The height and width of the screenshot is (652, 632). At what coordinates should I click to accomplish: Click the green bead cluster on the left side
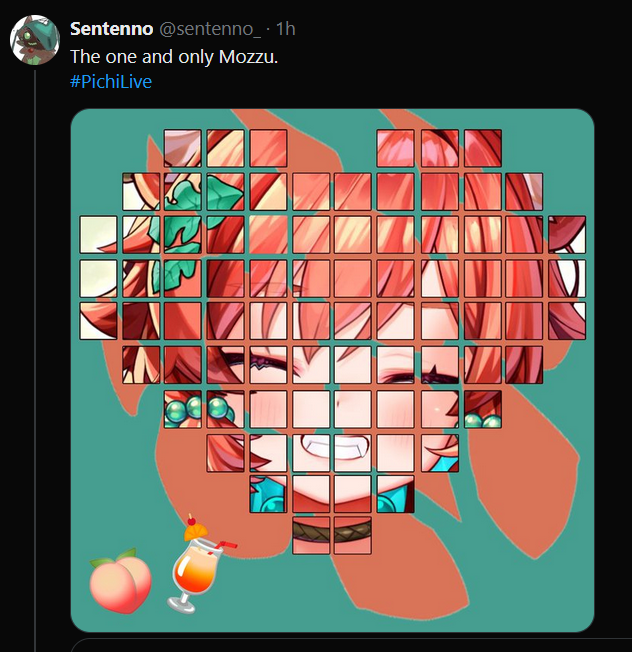[x=200, y=409]
